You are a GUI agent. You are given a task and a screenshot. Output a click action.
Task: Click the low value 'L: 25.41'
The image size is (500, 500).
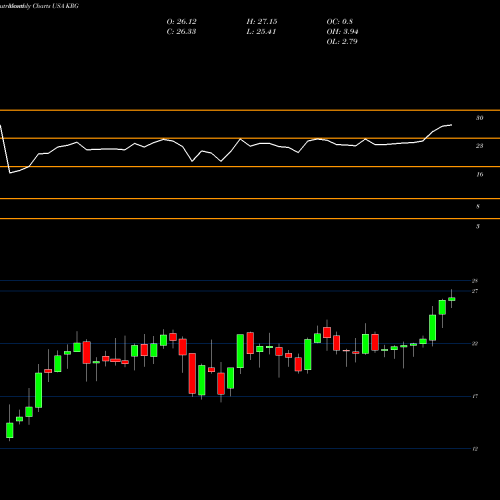261,32
